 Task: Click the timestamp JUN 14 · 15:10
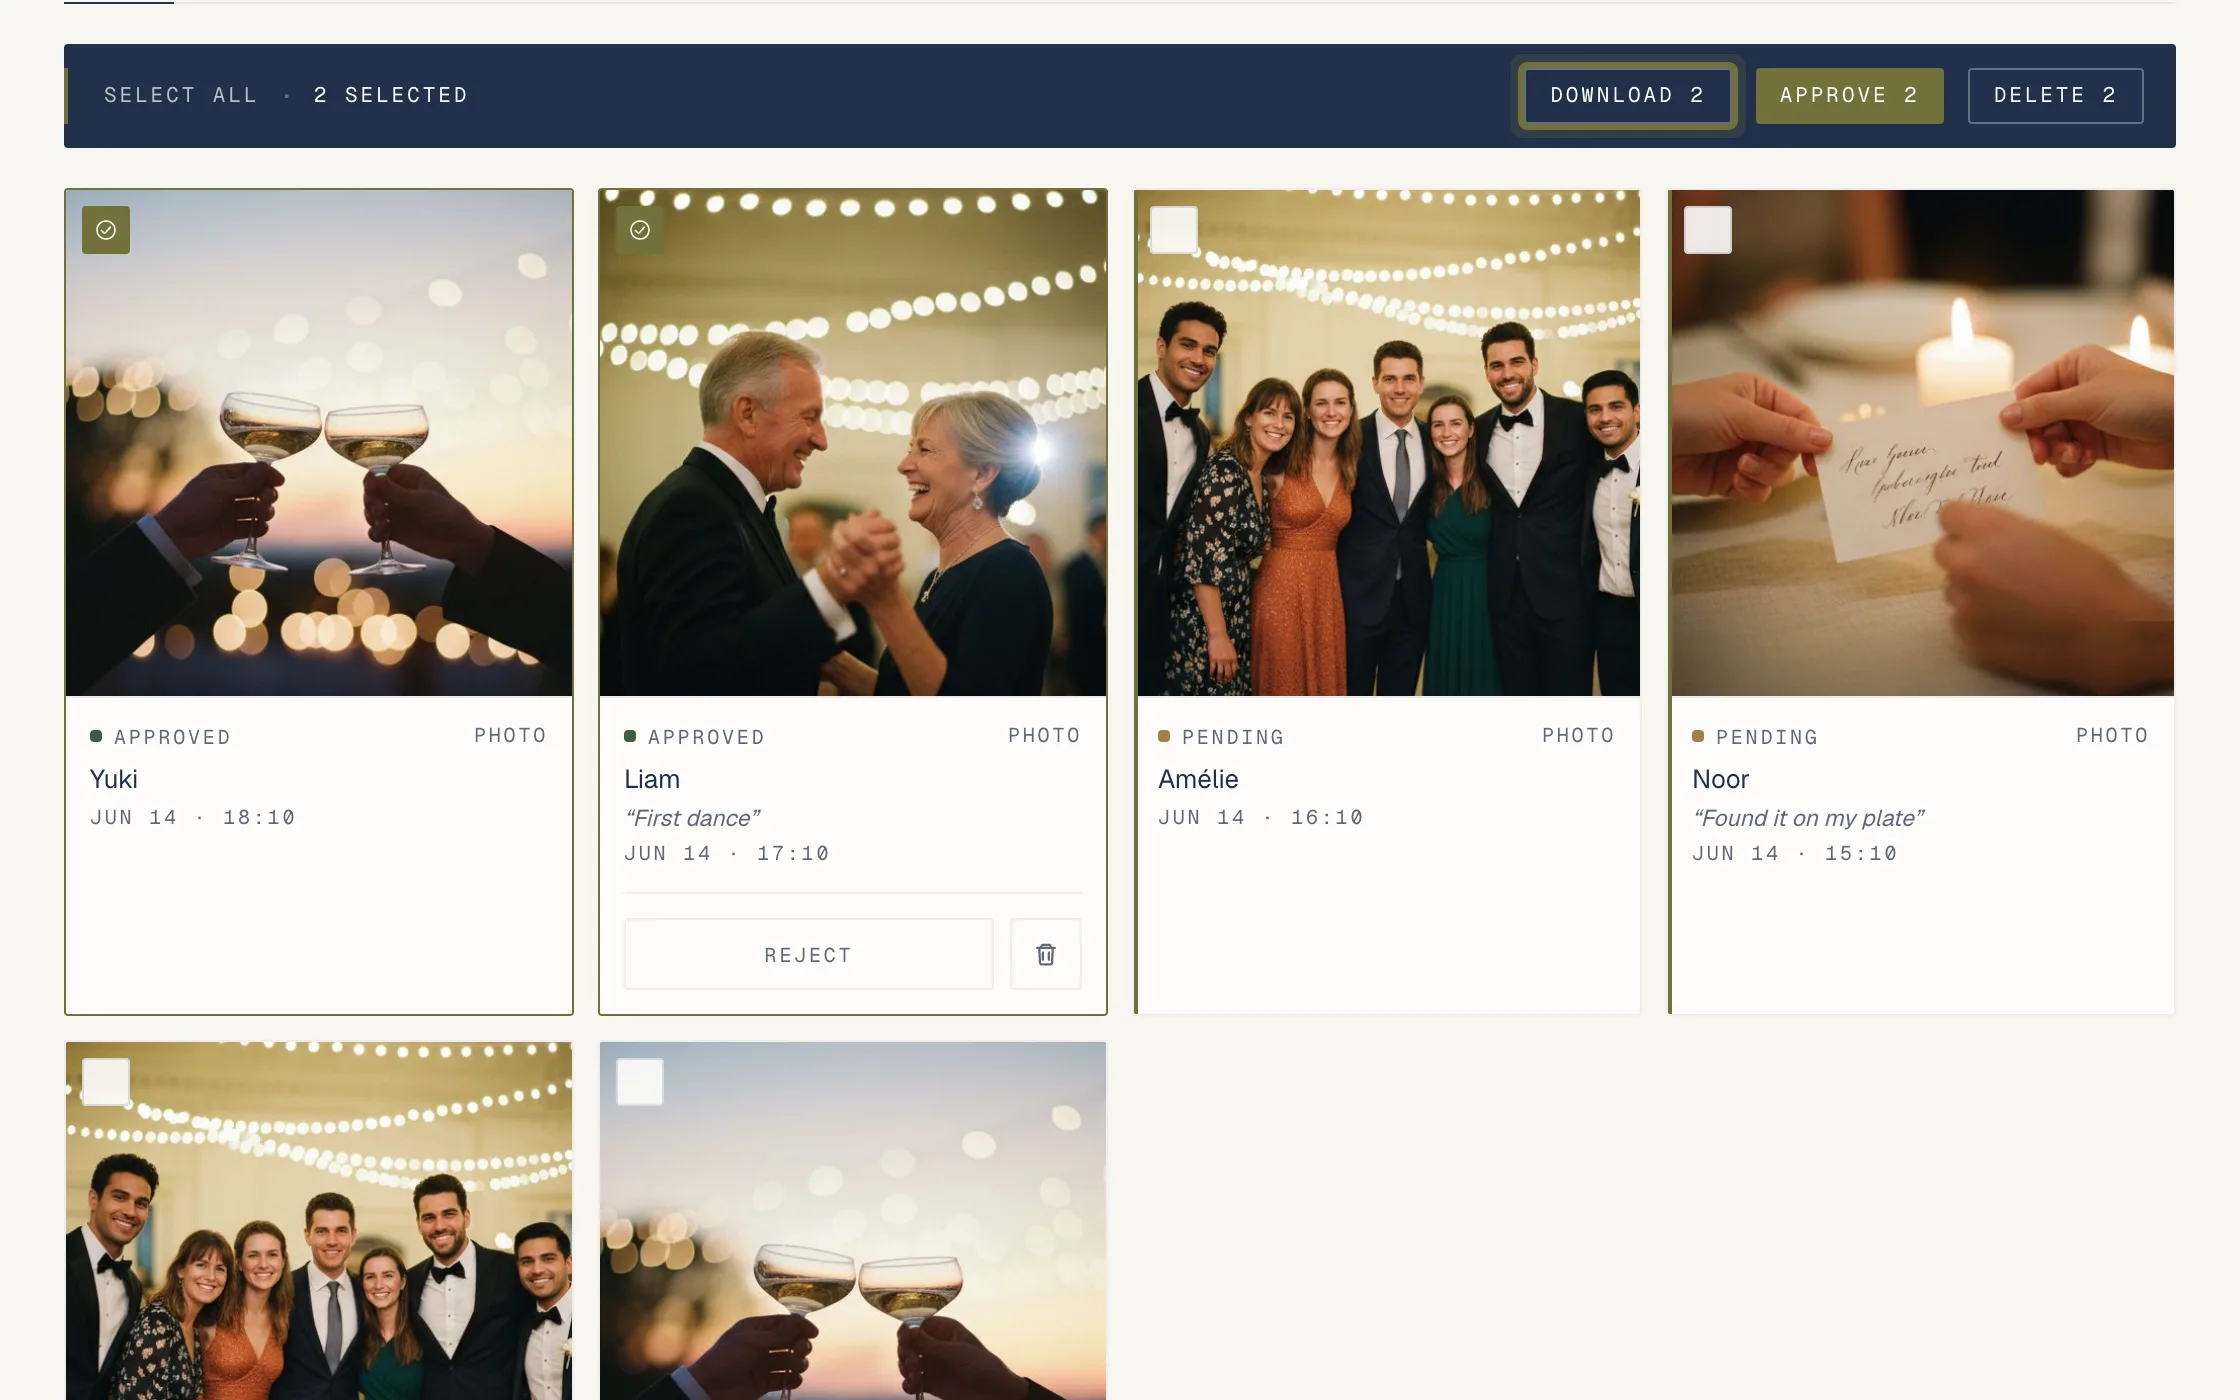(x=1795, y=853)
